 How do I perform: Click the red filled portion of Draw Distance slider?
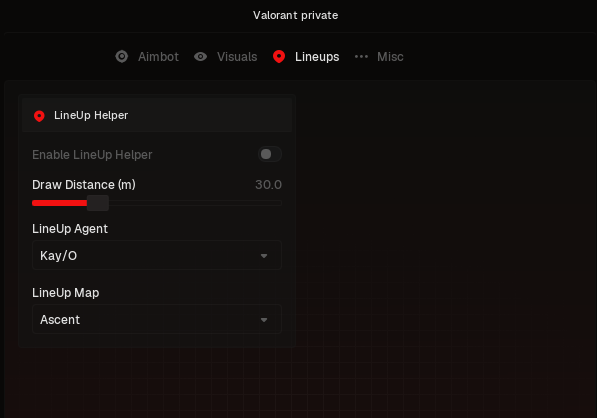(x=59, y=203)
